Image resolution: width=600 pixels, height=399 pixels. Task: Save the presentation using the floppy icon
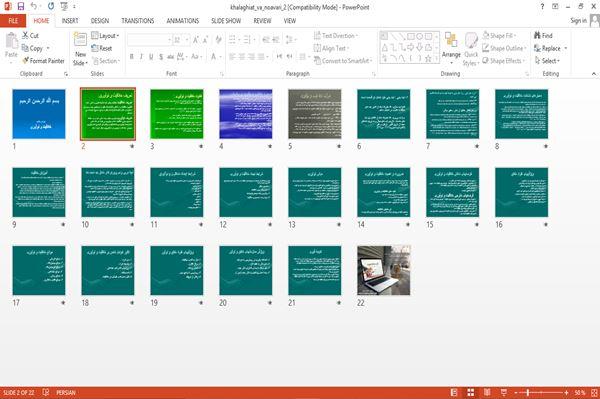point(21,6)
